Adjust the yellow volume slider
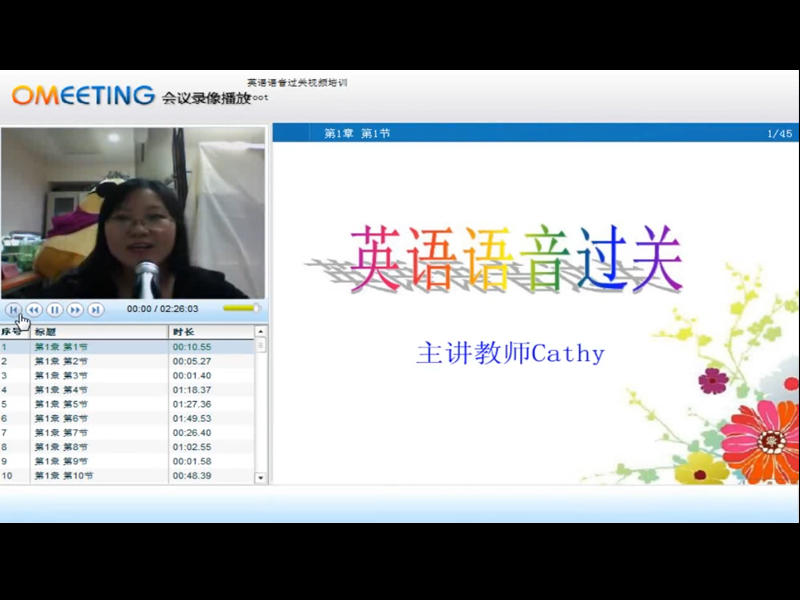 [x=239, y=309]
